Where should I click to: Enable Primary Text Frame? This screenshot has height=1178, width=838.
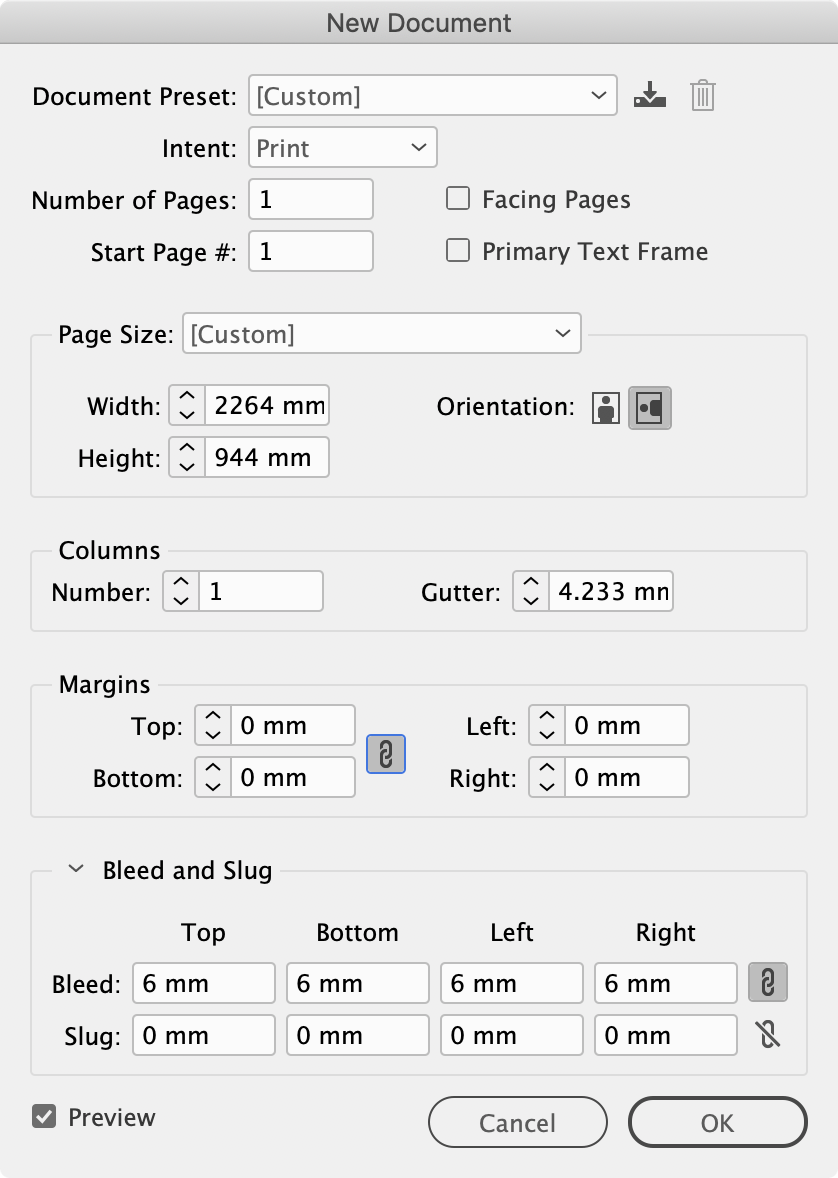click(457, 251)
